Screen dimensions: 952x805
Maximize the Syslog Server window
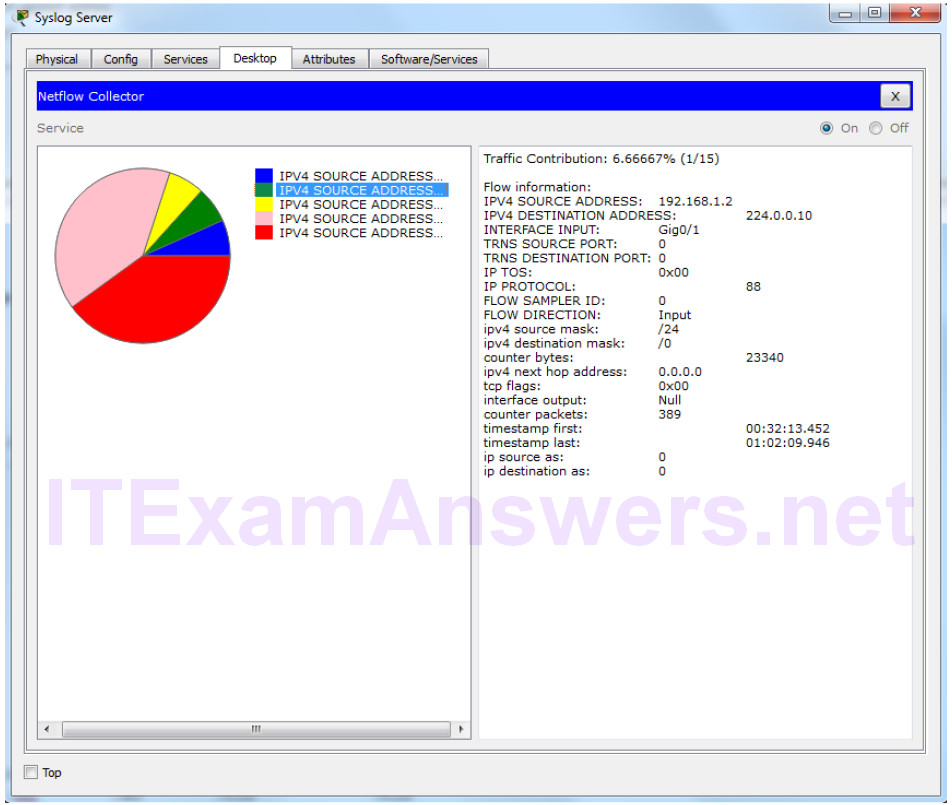pyautogui.click(x=874, y=13)
